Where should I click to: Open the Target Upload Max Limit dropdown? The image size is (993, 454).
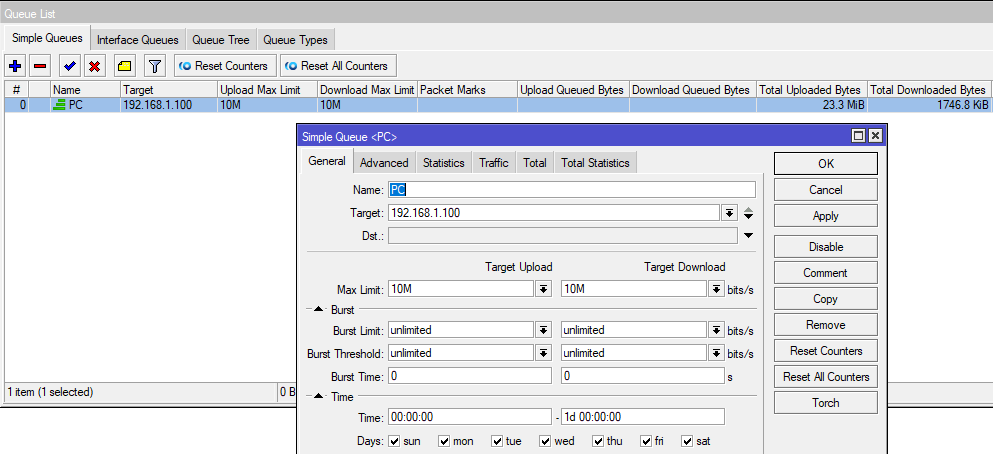click(x=544, y=289)
